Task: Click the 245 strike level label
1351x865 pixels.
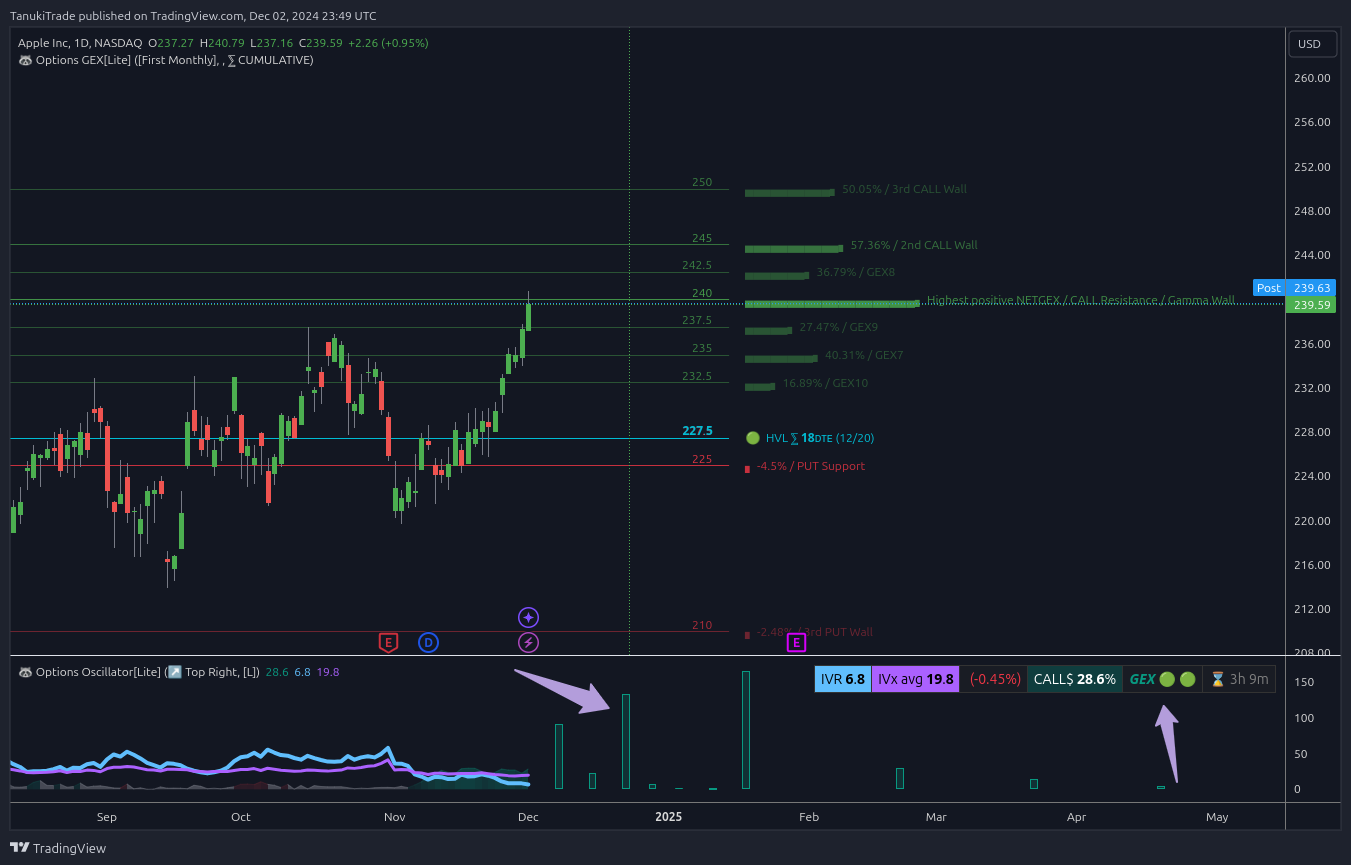Action: (x=702, y=238)
